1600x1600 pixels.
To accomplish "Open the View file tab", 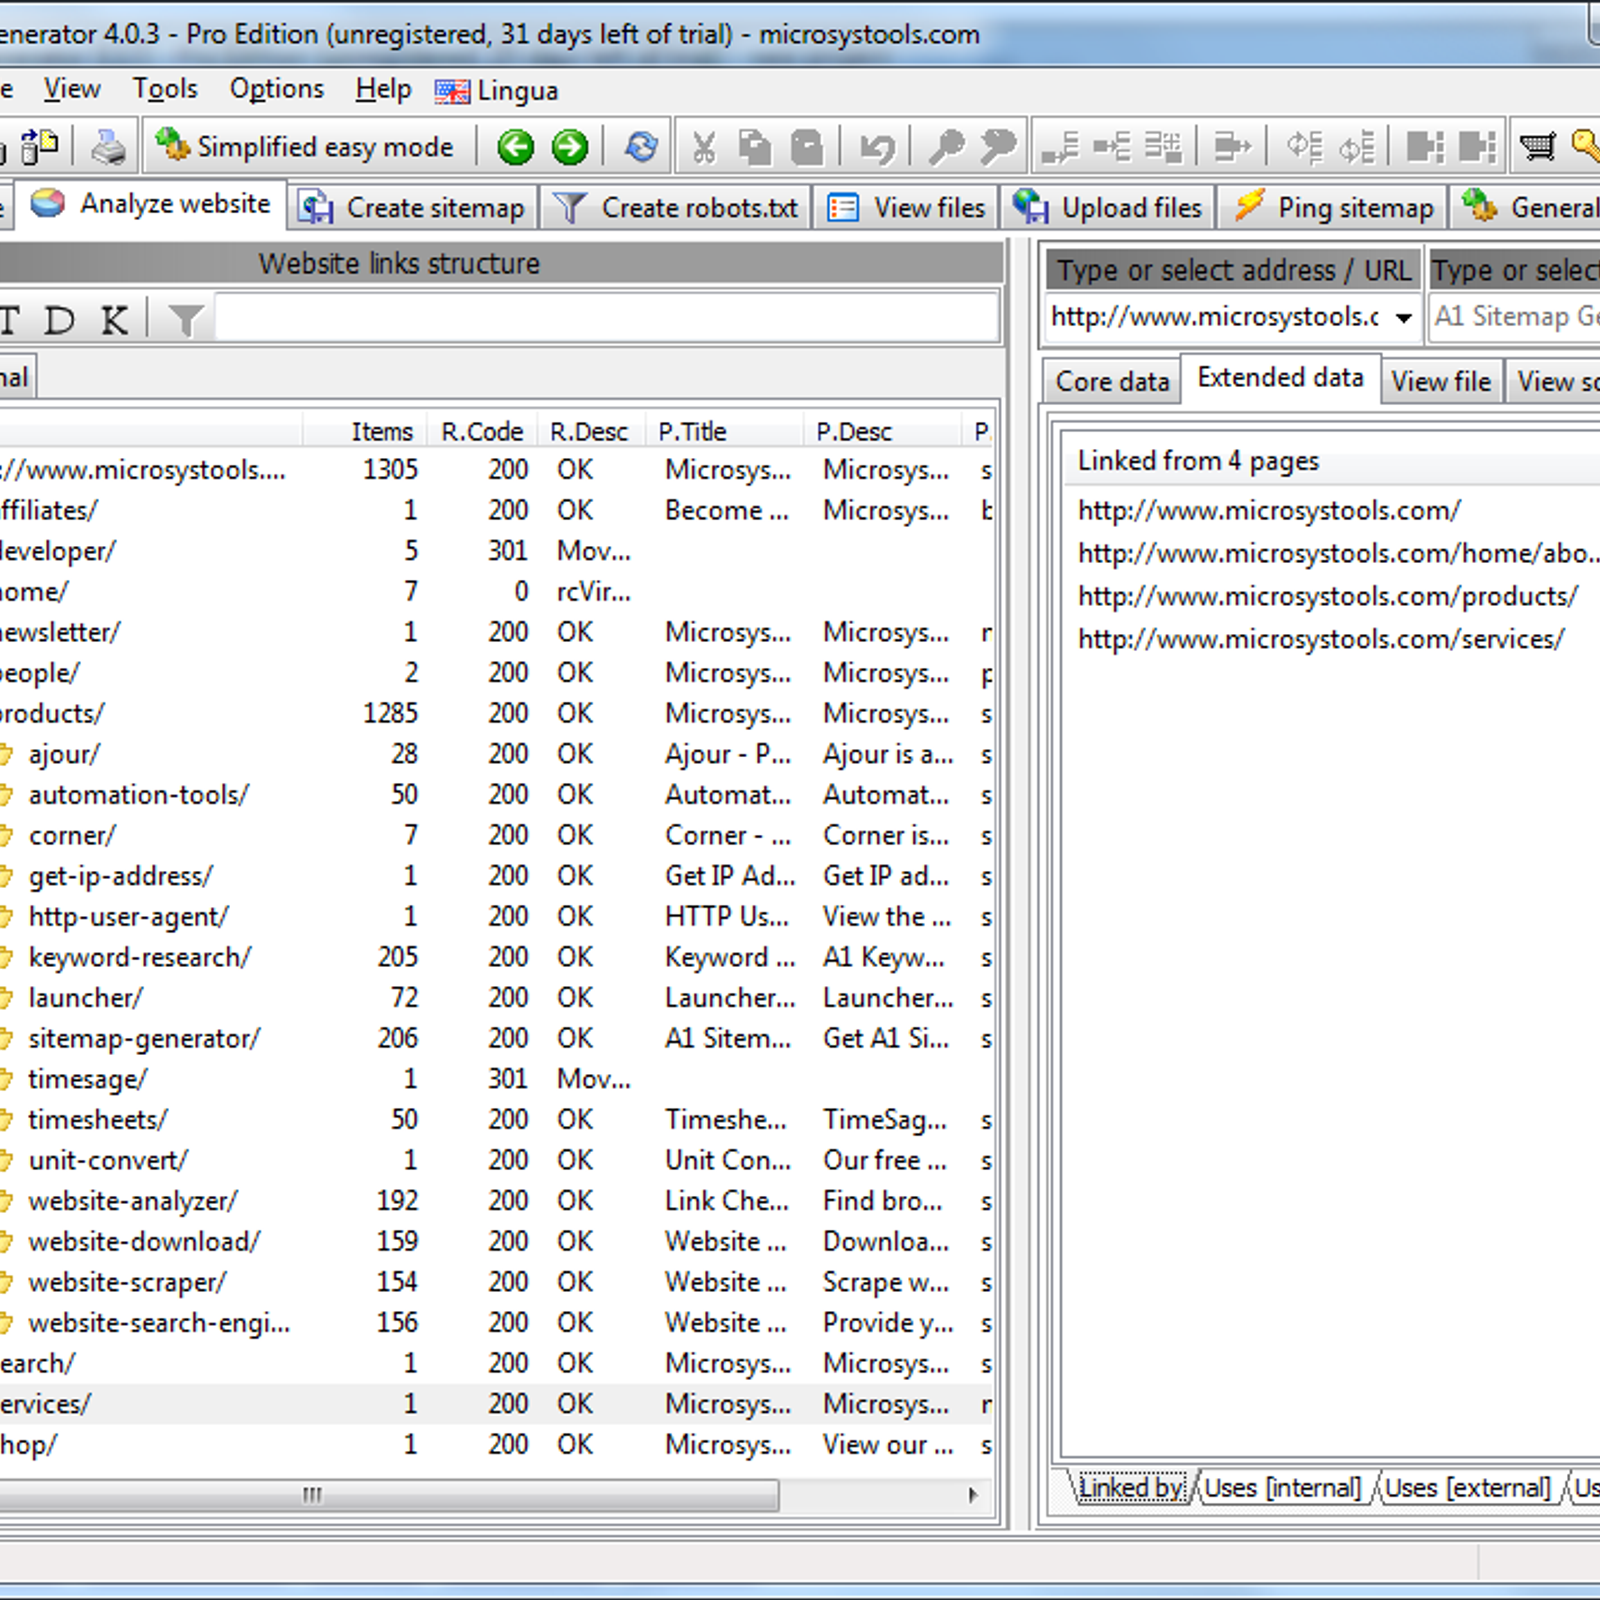I will [1441, 382].
